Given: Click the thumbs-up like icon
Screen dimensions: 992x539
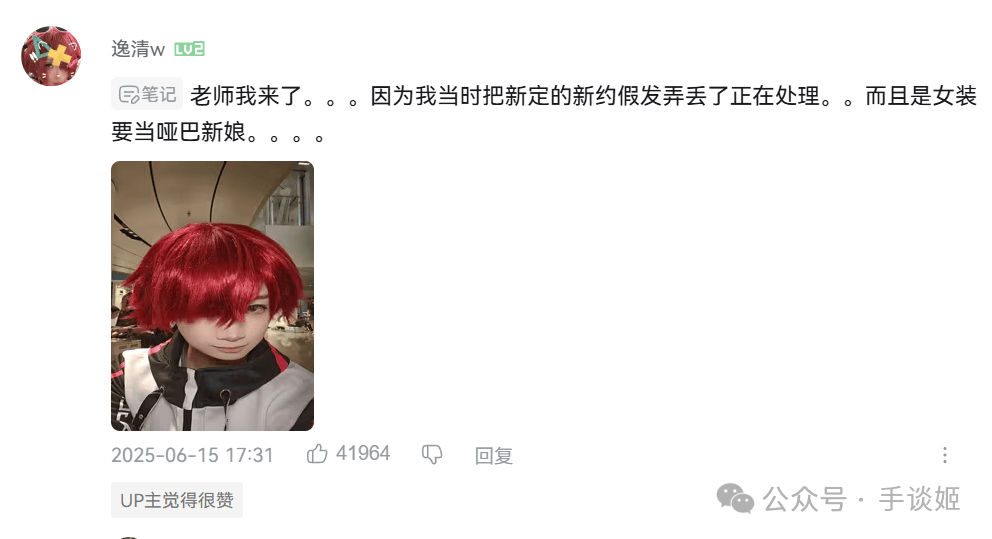Looking at the screenshot, I should point(317,454).
